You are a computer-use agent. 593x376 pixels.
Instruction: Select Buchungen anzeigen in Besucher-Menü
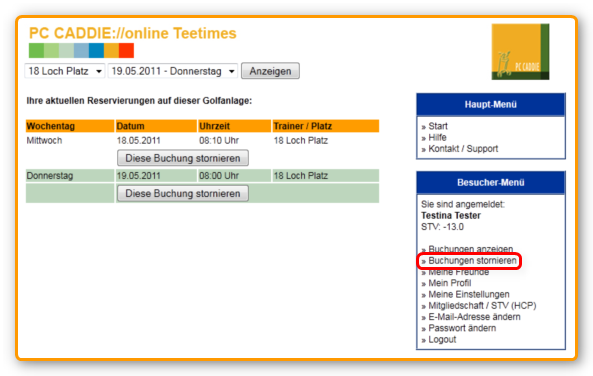coord(470,249)
